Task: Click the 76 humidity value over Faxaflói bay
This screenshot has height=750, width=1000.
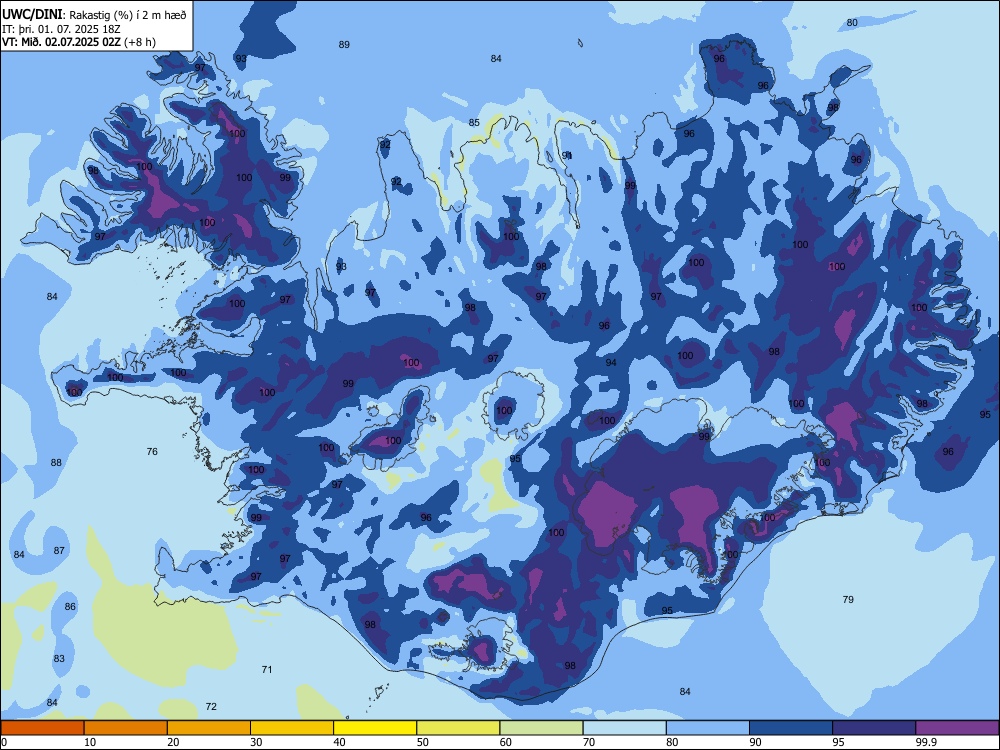Action: pyautogui.click(x=152, y=452)
